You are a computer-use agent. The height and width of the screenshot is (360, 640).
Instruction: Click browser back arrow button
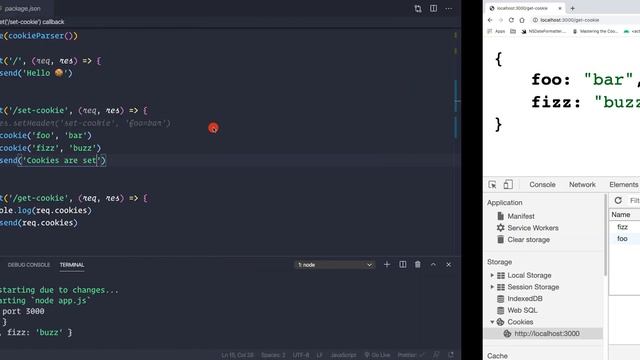(490, 20)
